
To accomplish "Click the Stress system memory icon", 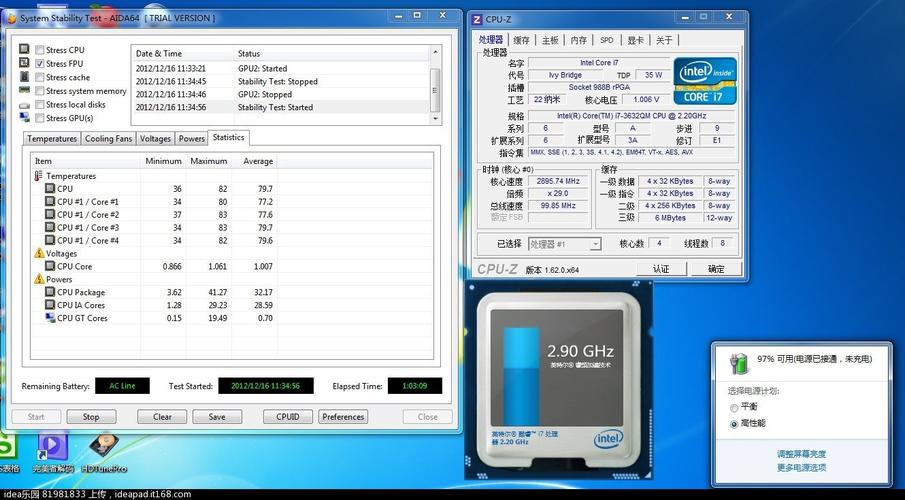I will (x=24, y=90).
